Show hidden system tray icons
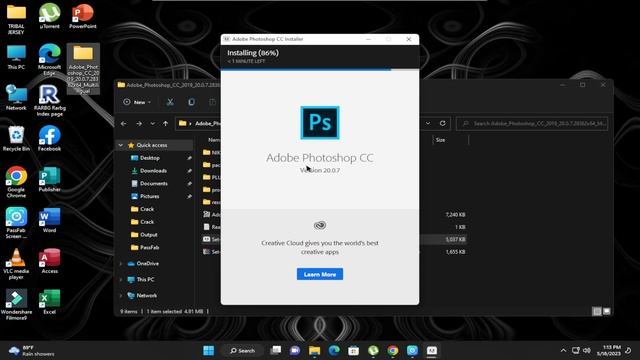Viewport: 640px width, 360px height. click(563, 351)
